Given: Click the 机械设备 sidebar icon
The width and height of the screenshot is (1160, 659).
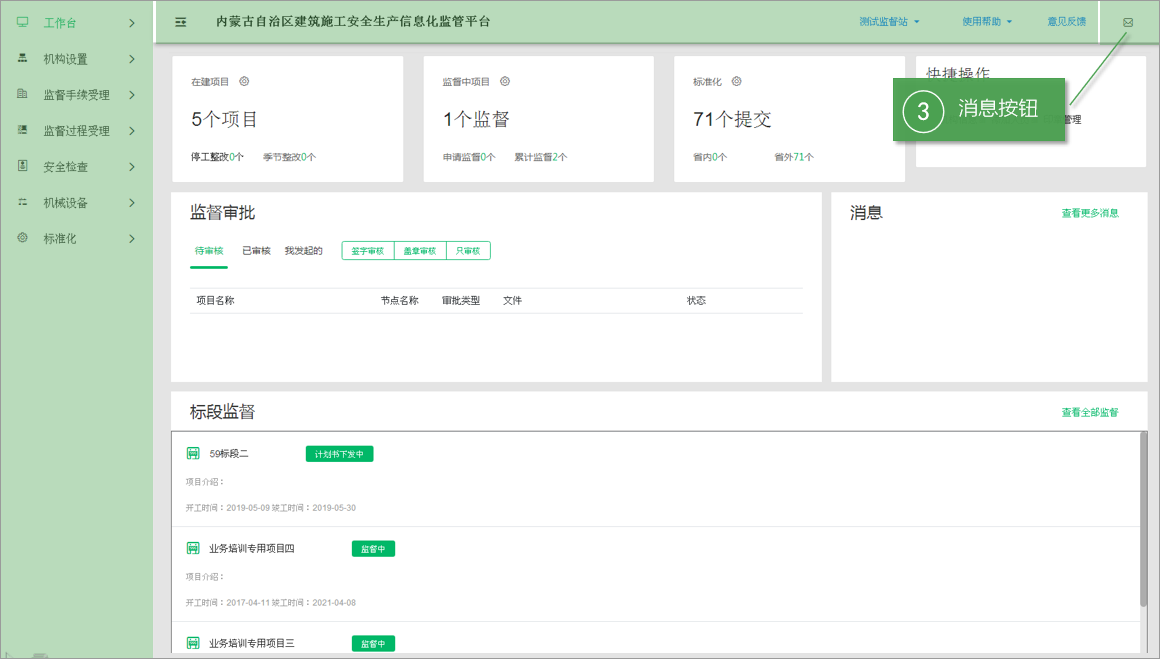Looking at the screenshot, I should coord(23,202).
